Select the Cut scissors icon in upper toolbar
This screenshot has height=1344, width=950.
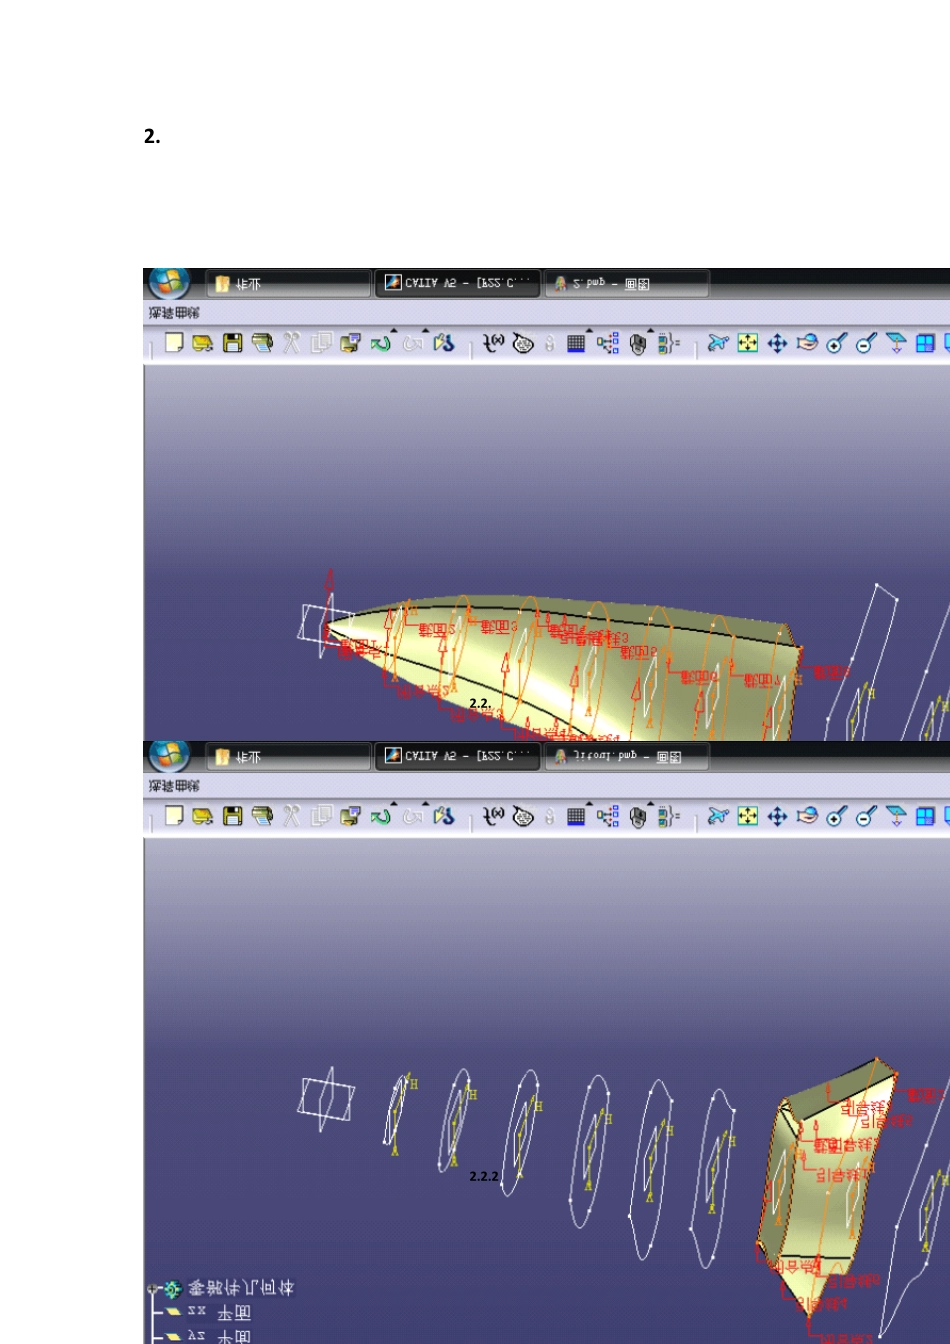291,343
